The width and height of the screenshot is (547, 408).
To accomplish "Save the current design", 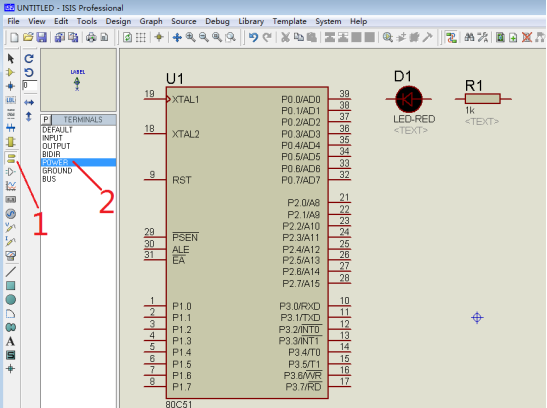I will click(42, 37).
